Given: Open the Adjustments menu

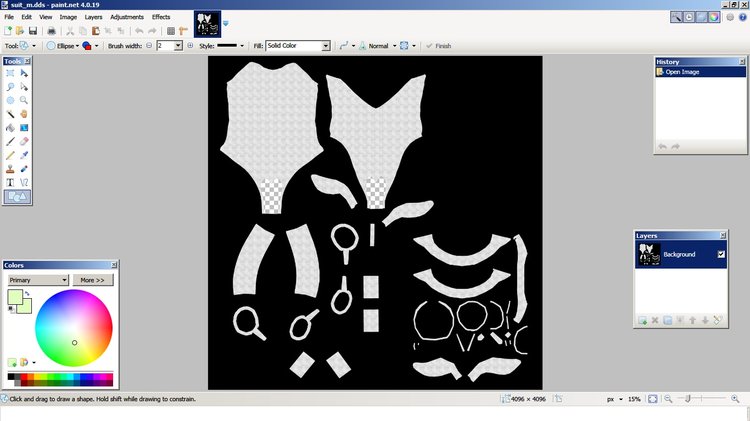Looking at the screenshot, I should pyautogui.click(x=127, y=17).
